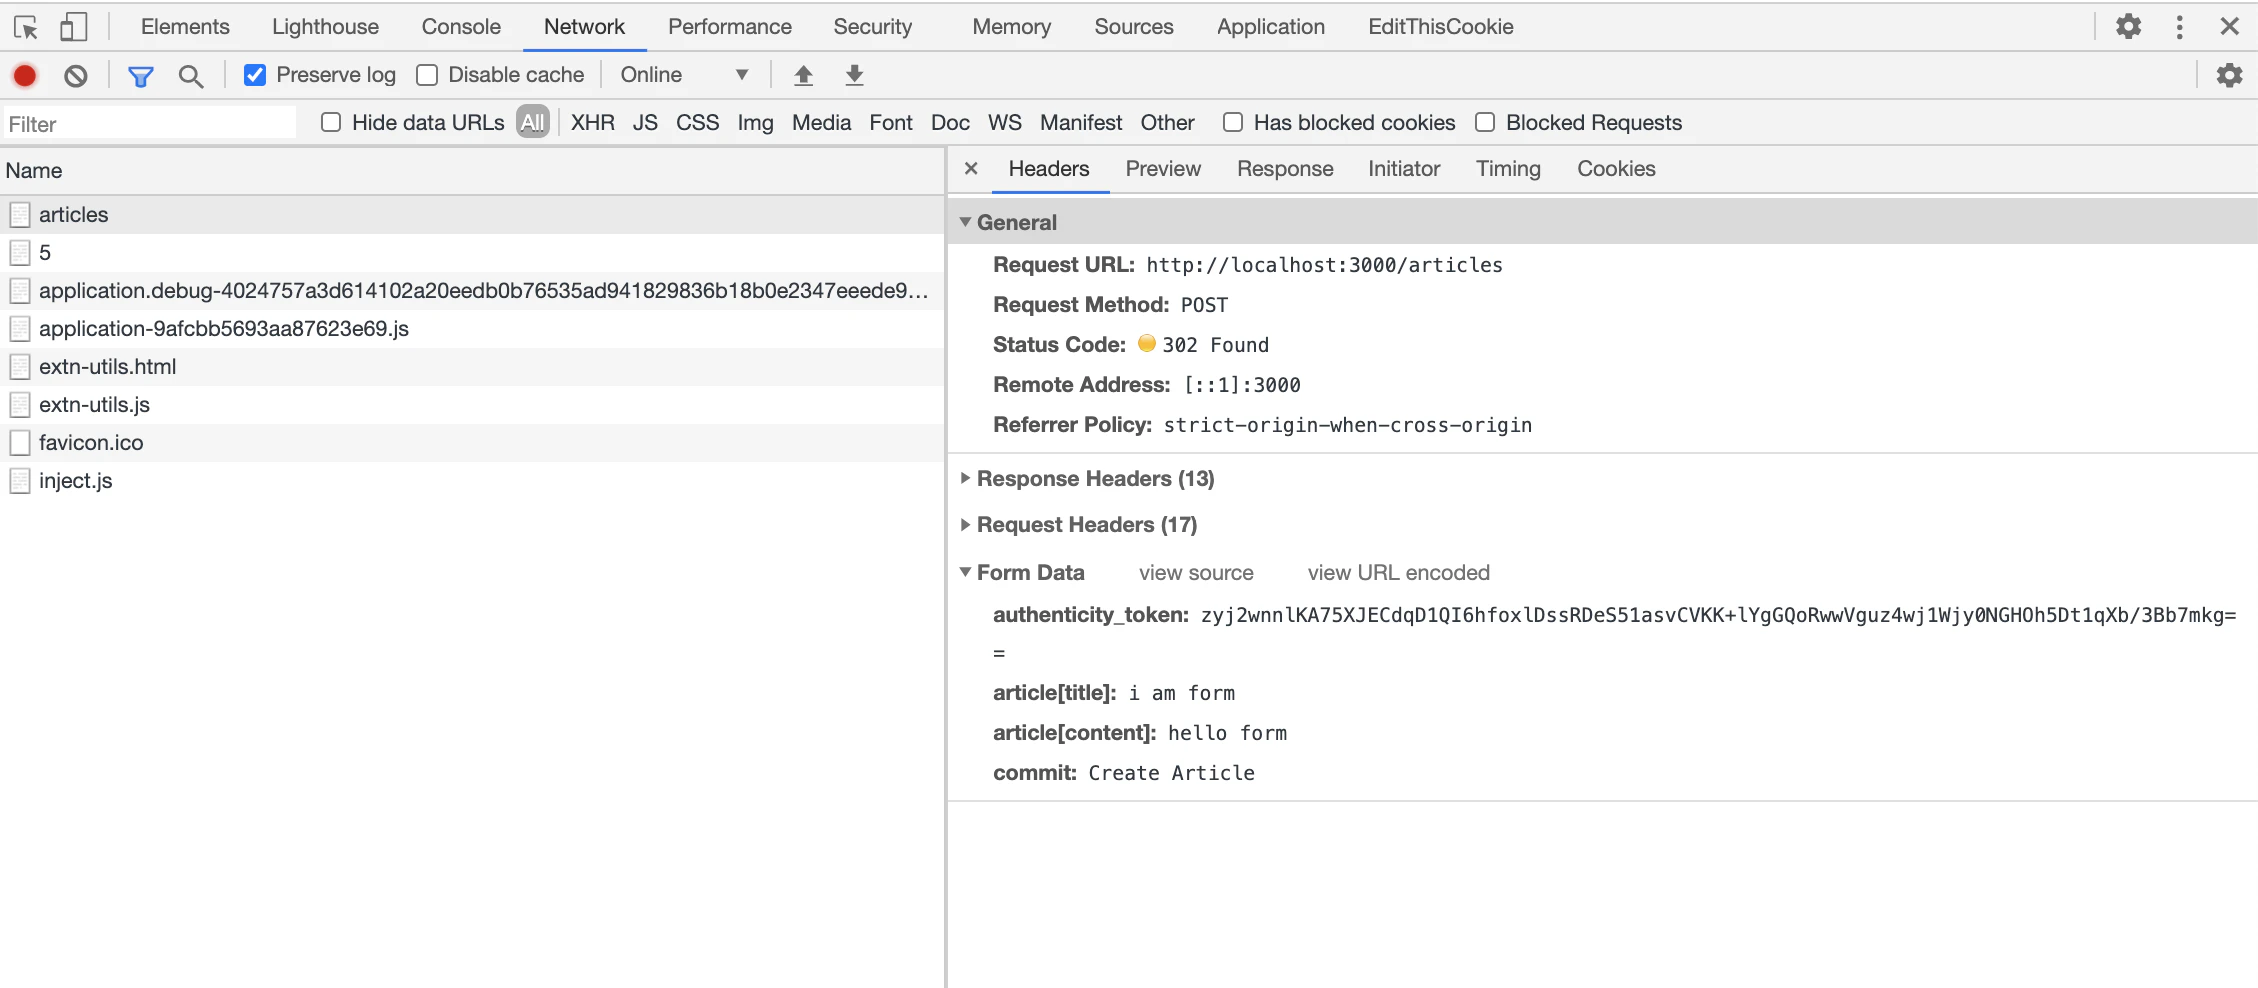This screenshot has height=988, width=2258.
Task: Import HAR file with upload arrow
Action: coord(803,75)
